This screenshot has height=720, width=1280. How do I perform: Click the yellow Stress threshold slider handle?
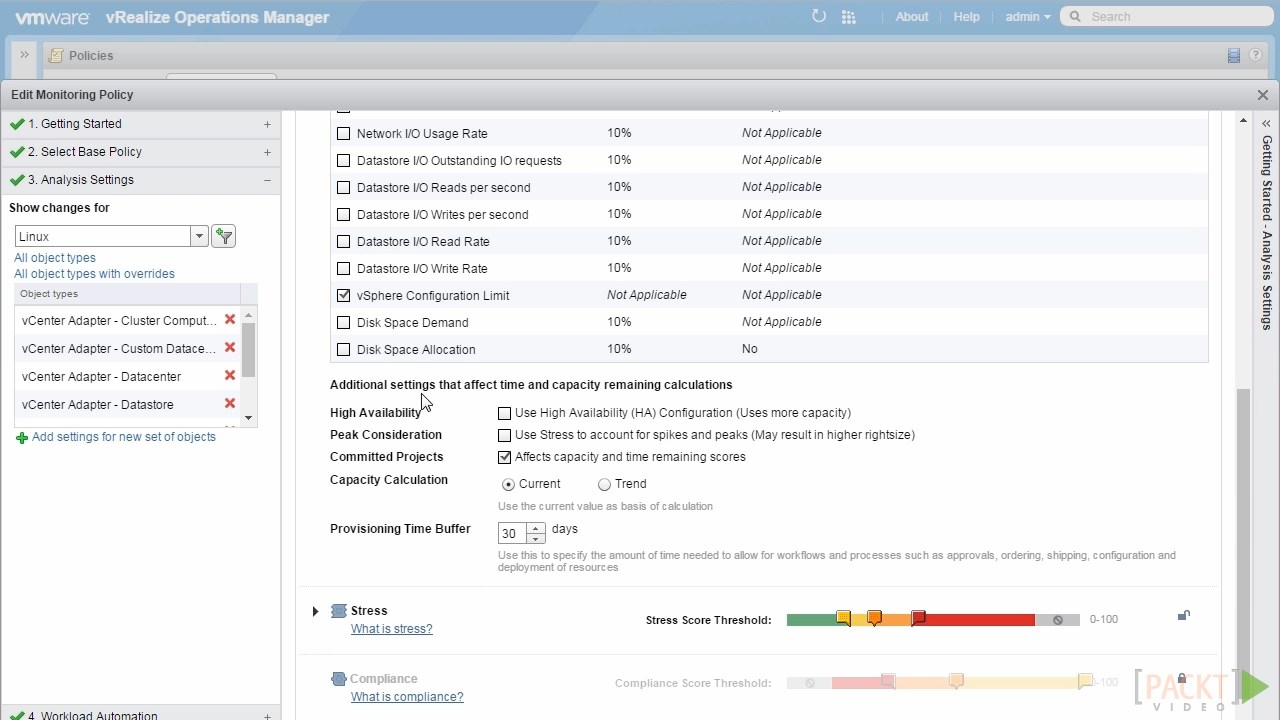[844, 618]
